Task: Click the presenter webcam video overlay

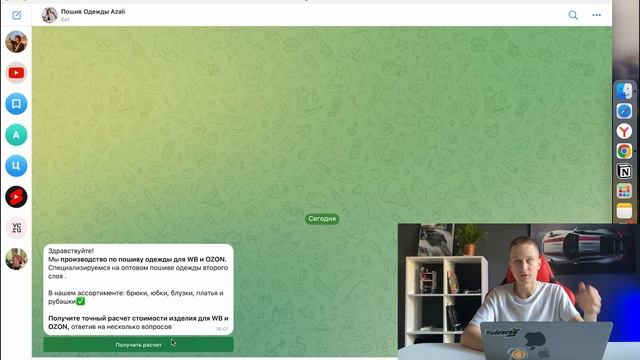Action: pos(519,291)
